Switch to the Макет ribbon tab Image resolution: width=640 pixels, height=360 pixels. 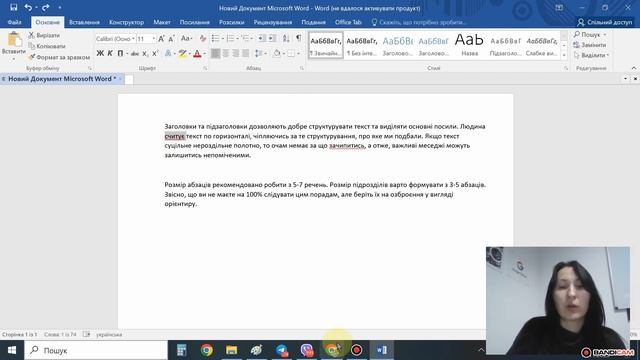click(x=162, y=22)
